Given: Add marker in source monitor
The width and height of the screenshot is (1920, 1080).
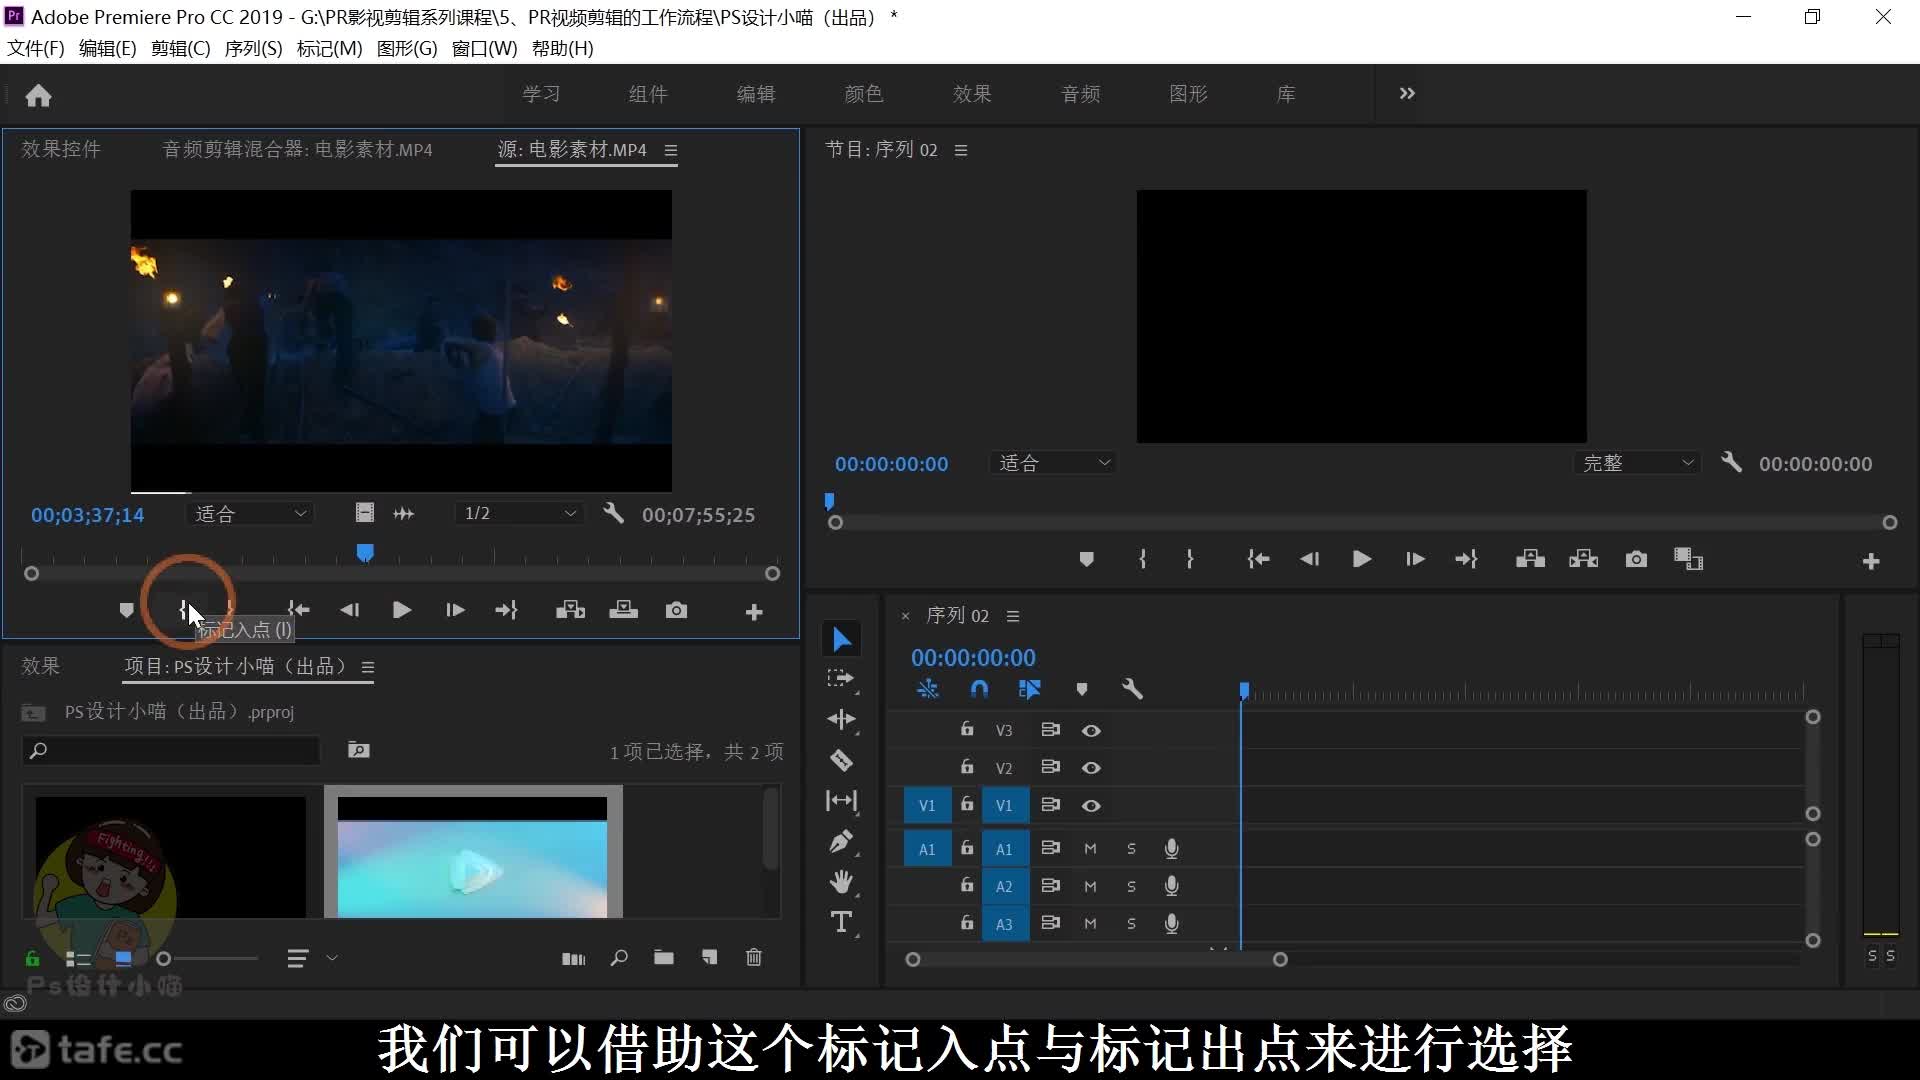Looking at the screenshot, I should coord(126,610).
